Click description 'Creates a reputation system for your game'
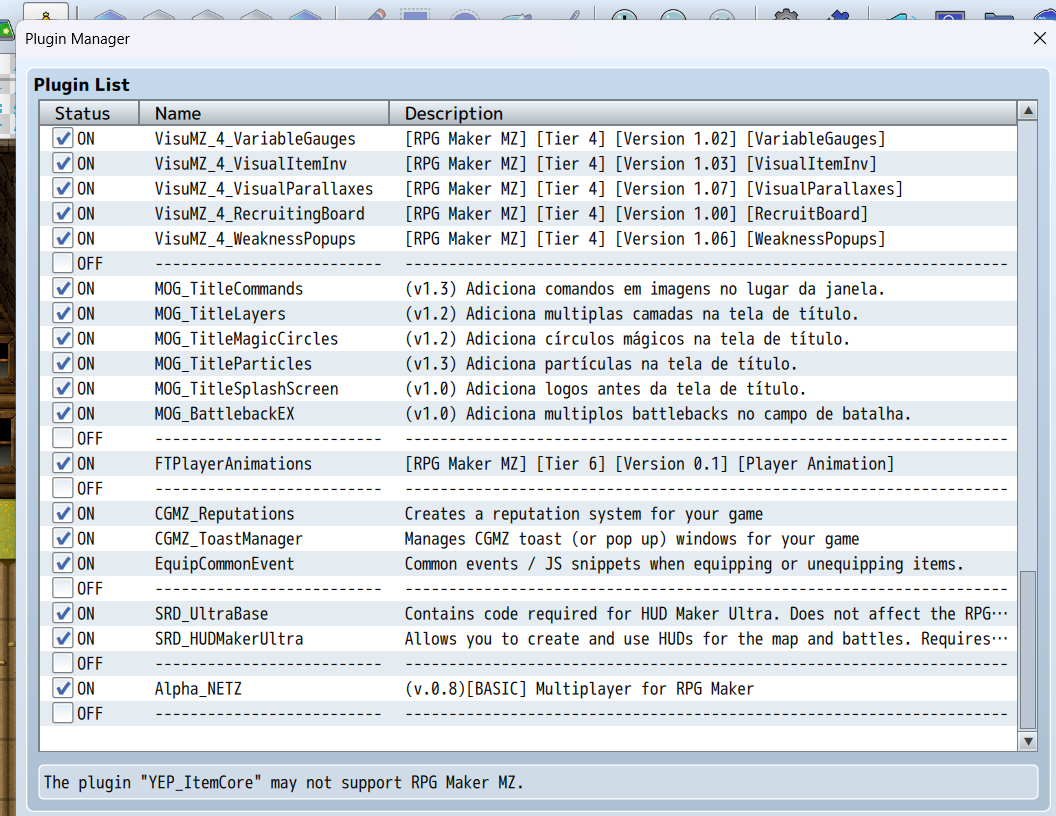This screenshot has height=816, width=1056. click(584, 514)
